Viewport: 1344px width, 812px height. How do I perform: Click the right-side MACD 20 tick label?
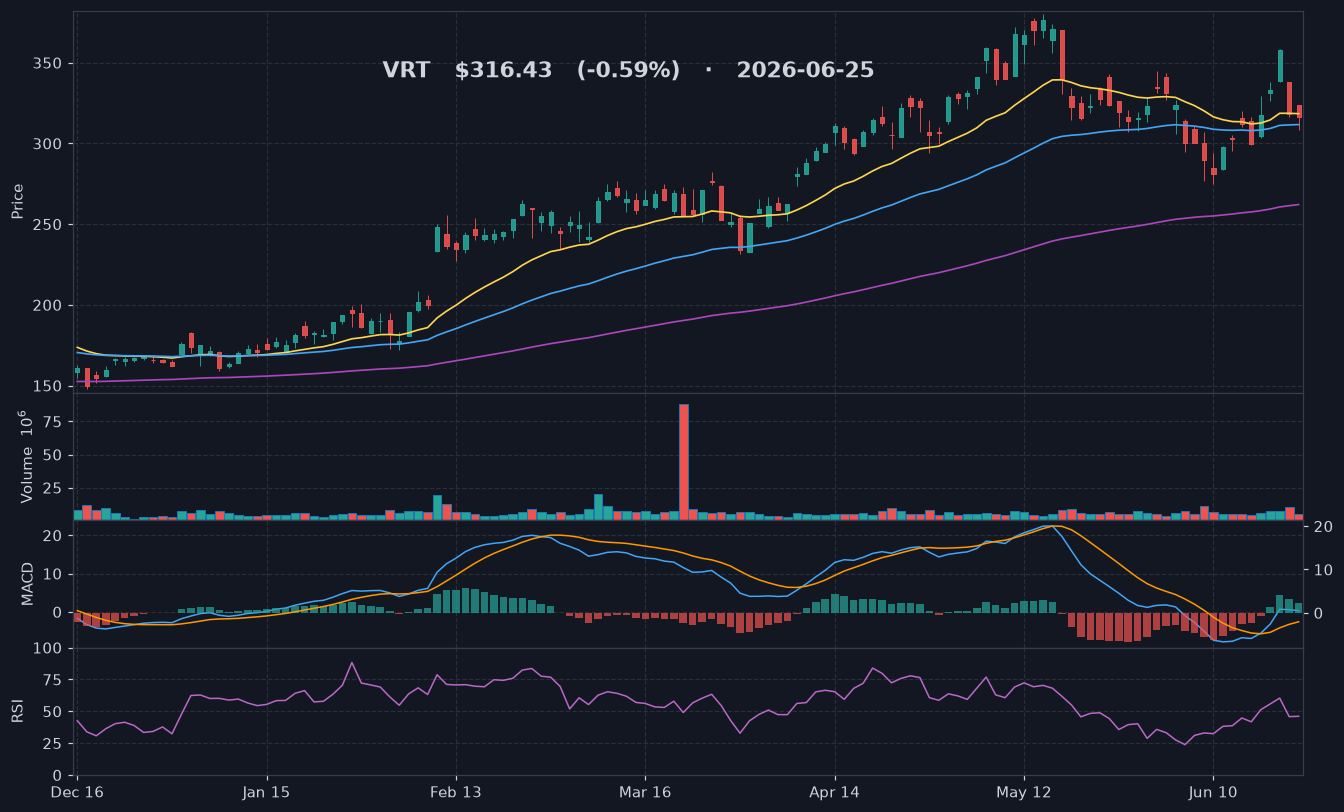coord(1323,527)
